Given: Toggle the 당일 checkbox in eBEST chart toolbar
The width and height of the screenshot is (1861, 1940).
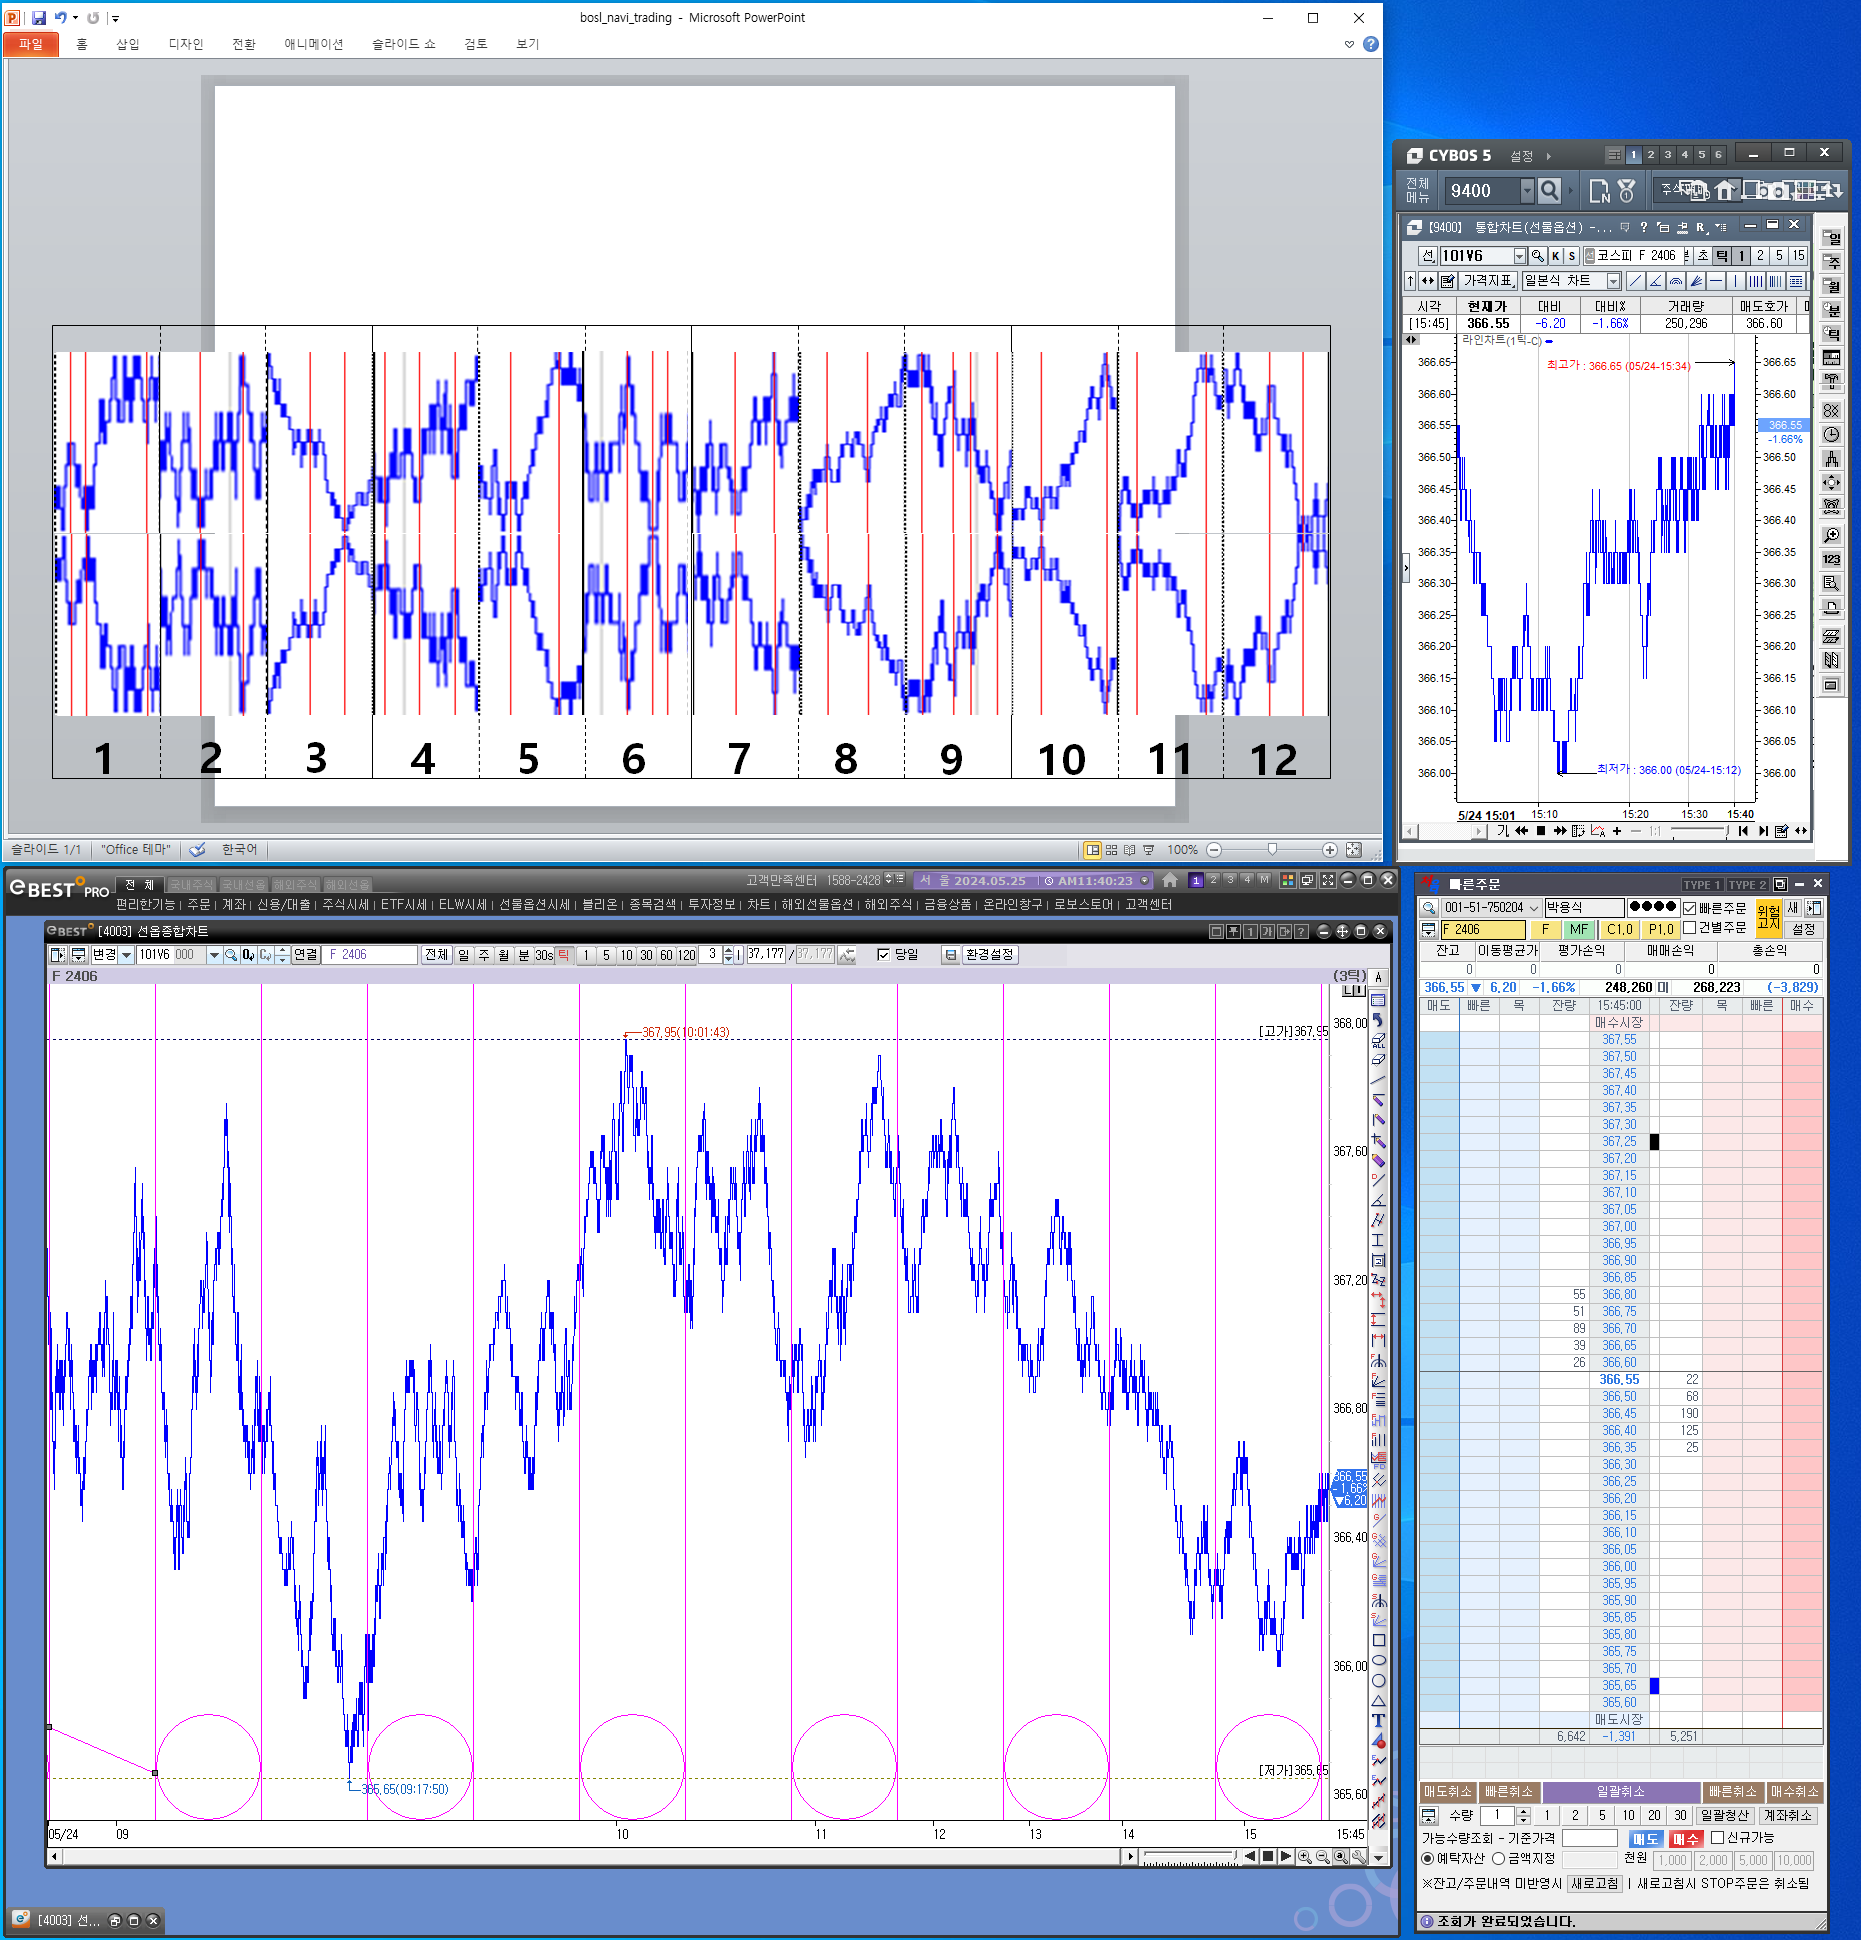Looking at the screenshot, I should 883,955.
